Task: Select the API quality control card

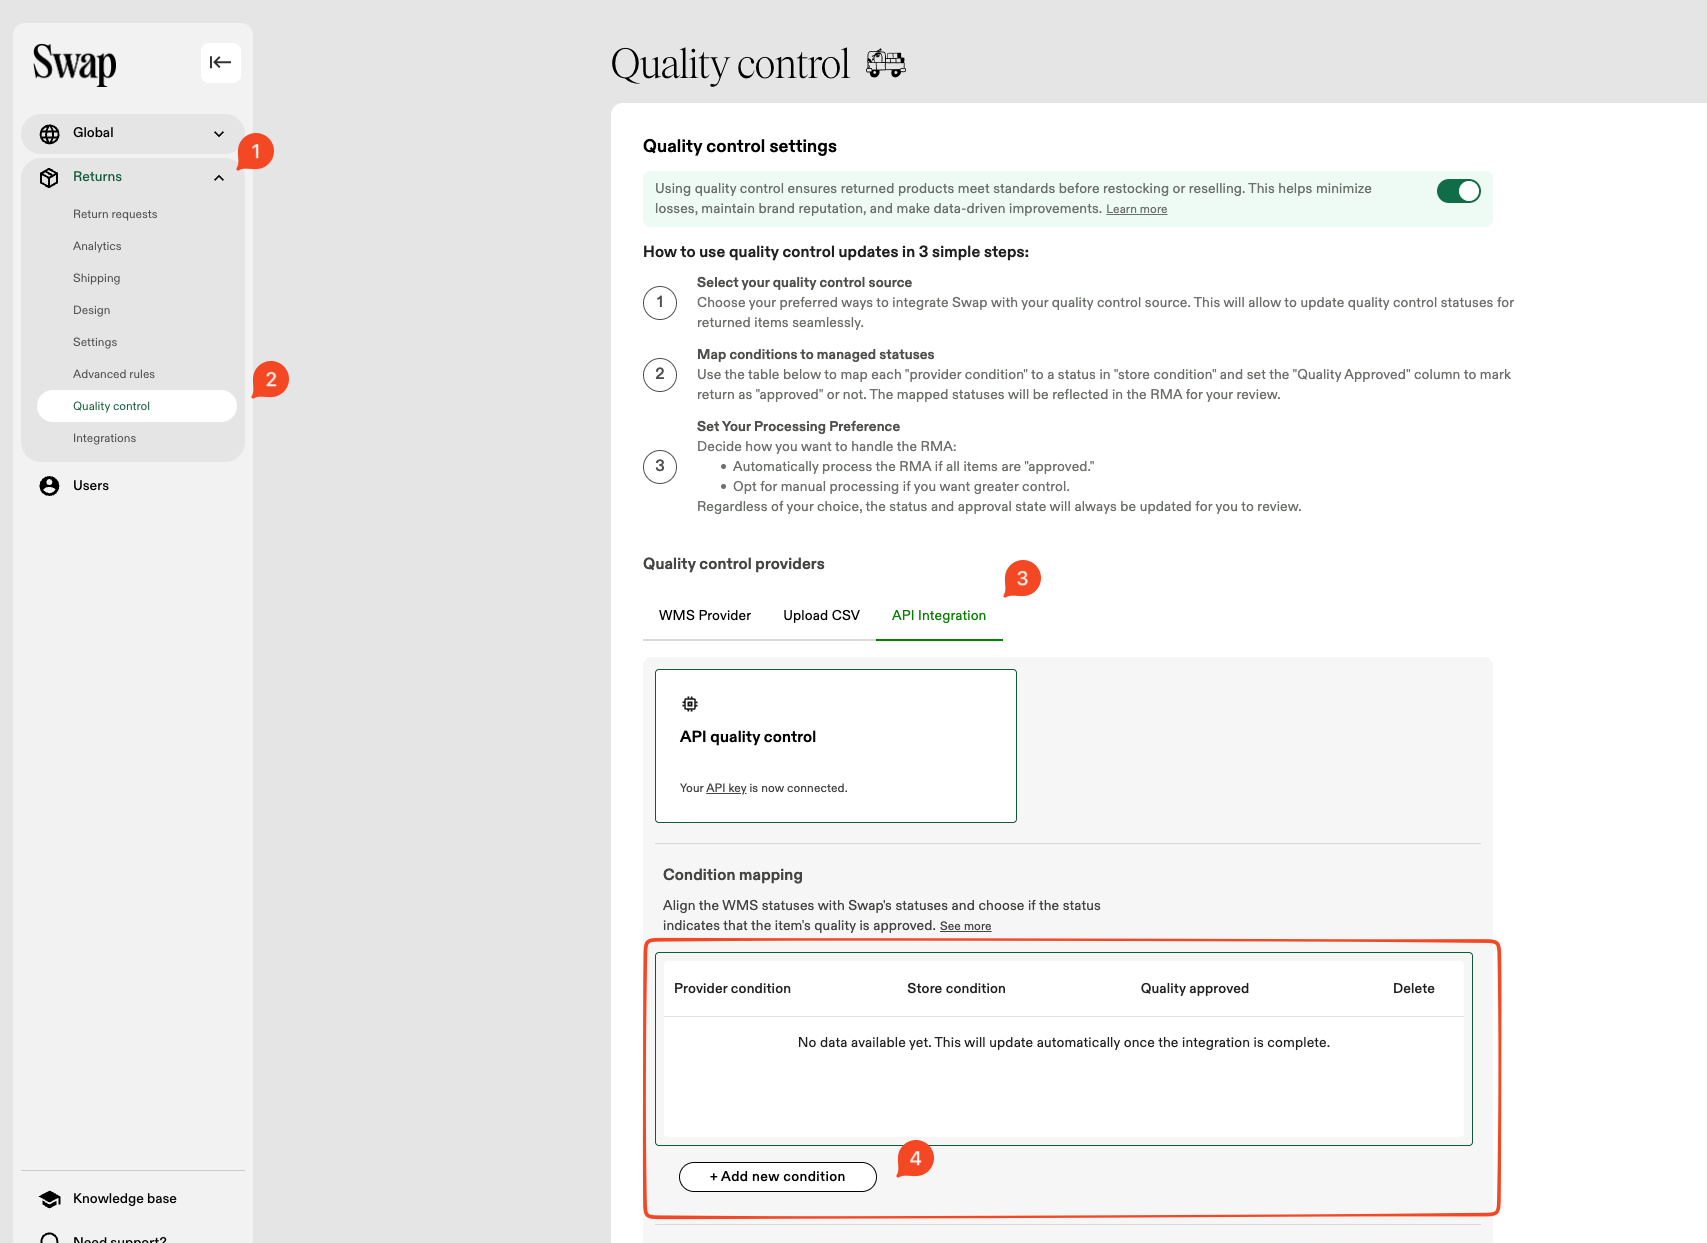Action: point(835,745)
